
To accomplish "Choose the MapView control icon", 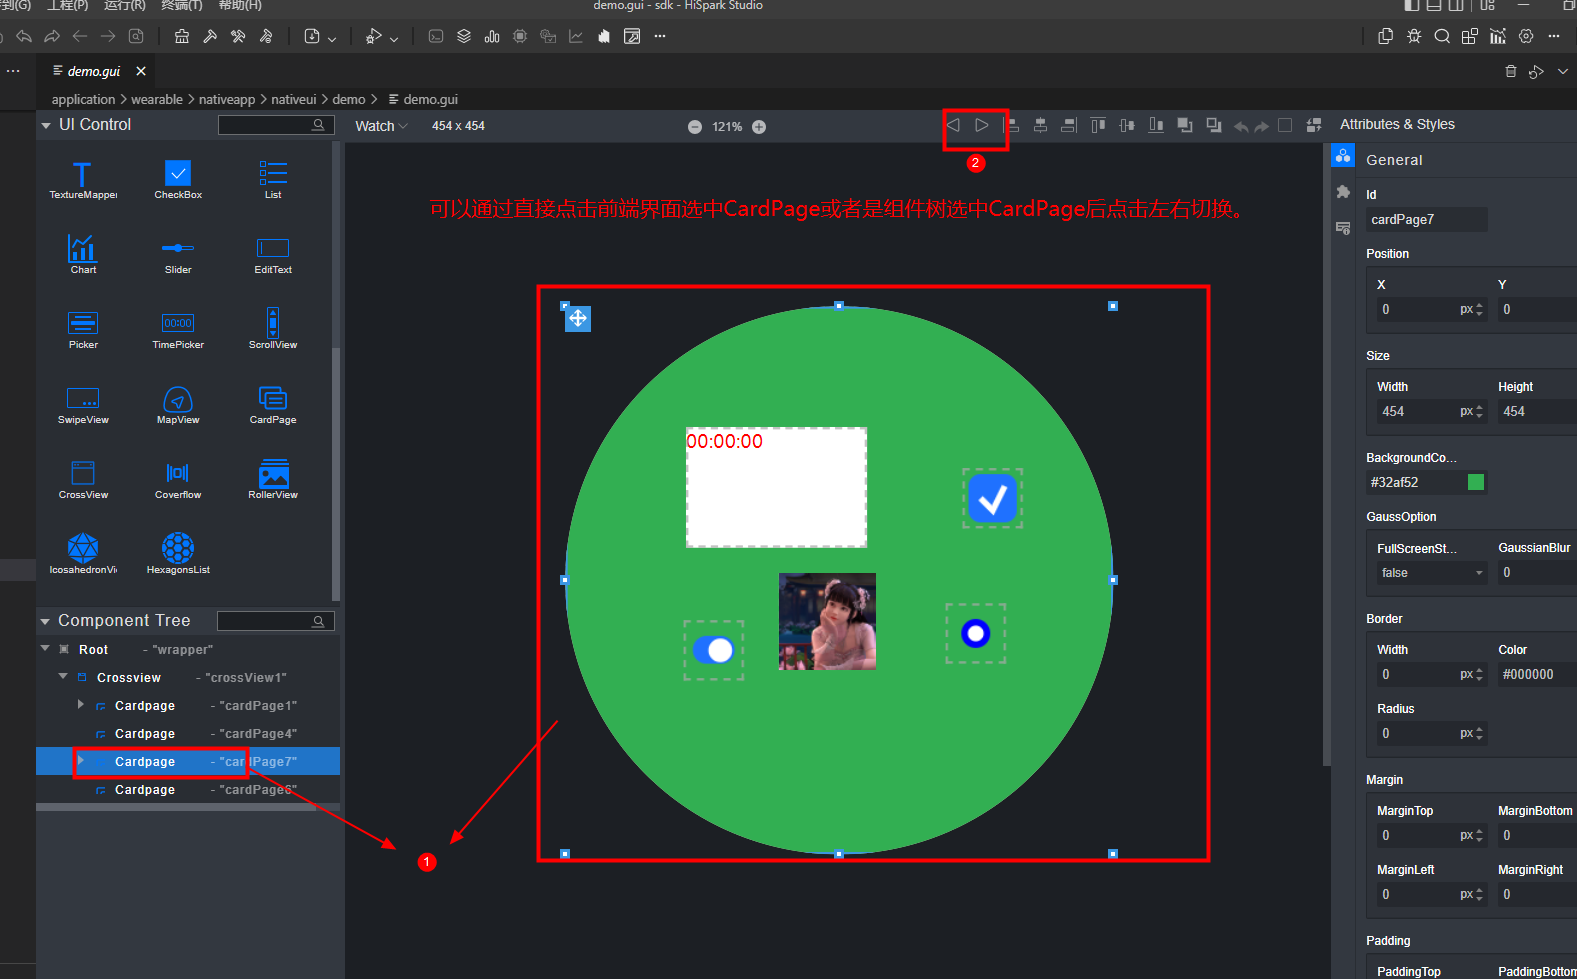I will pos(178,400).
